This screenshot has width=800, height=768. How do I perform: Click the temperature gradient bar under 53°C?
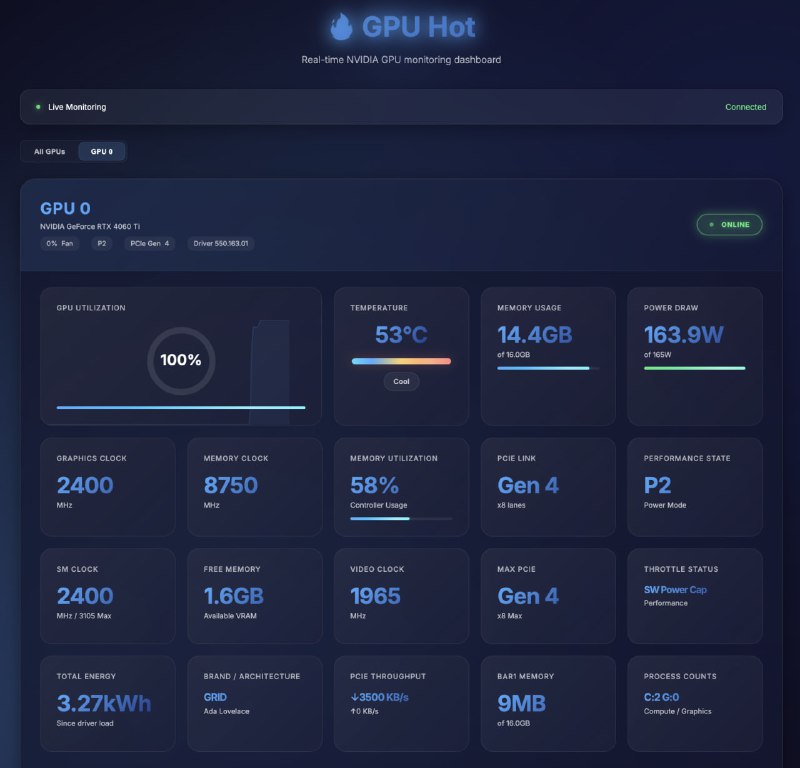pyautogui.click(x=401, y=360)
